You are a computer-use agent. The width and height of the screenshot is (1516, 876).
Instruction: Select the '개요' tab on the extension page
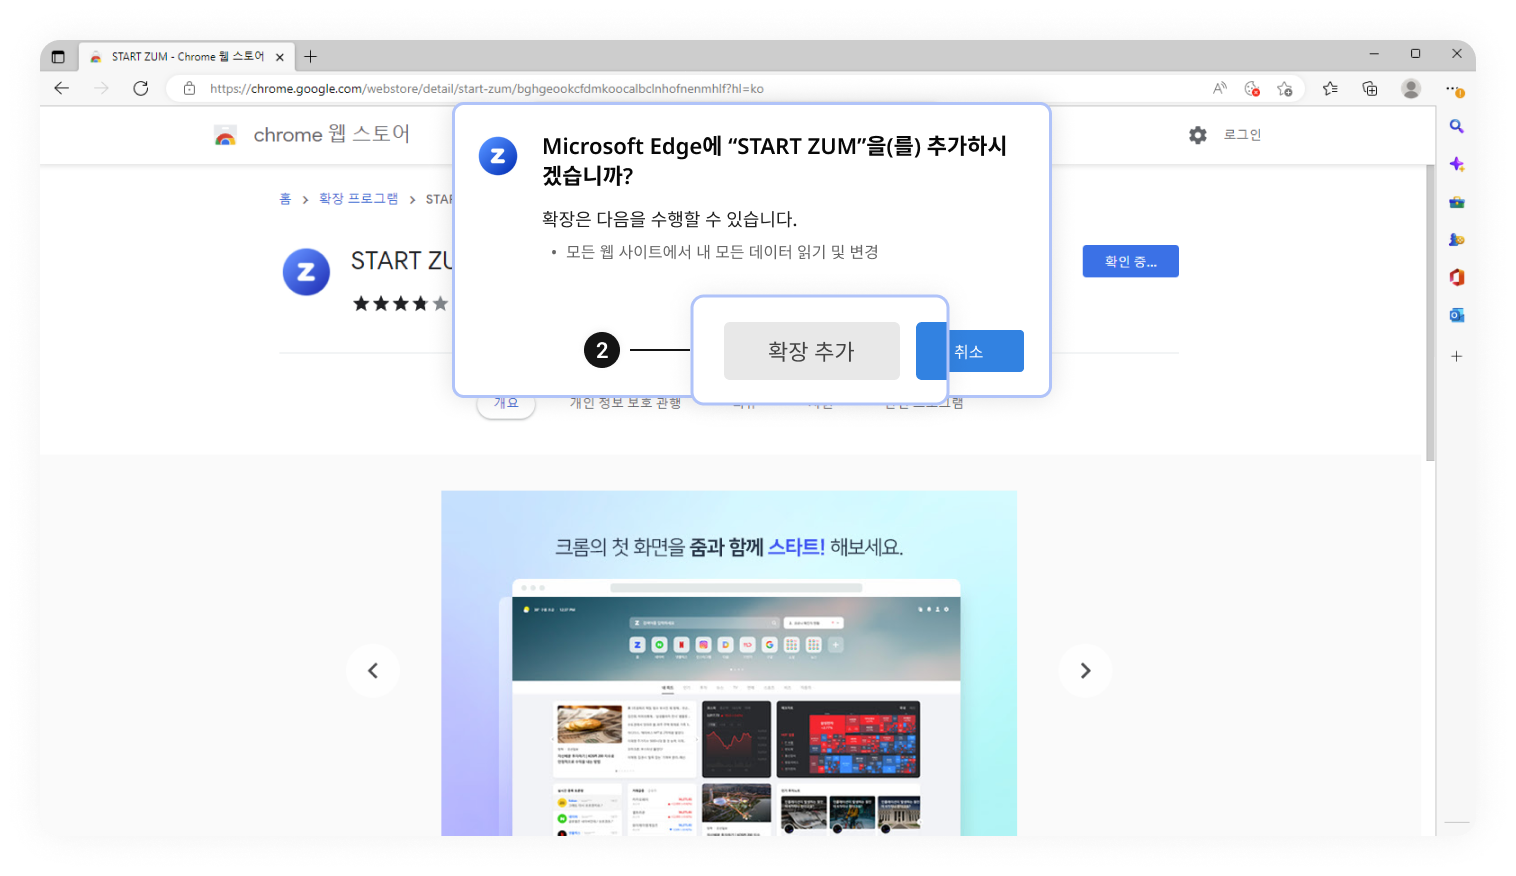click(506, 402)
